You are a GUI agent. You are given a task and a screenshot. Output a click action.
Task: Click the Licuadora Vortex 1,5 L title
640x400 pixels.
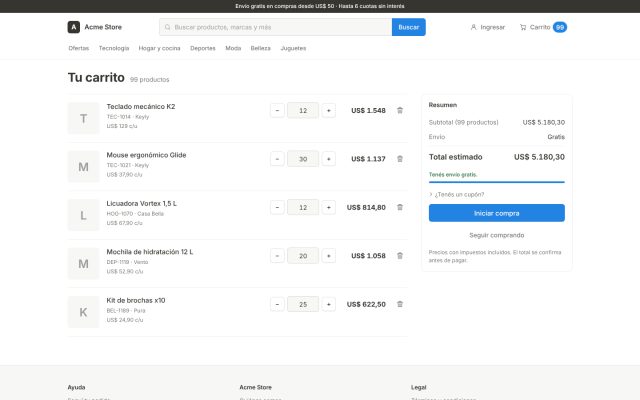142,203
